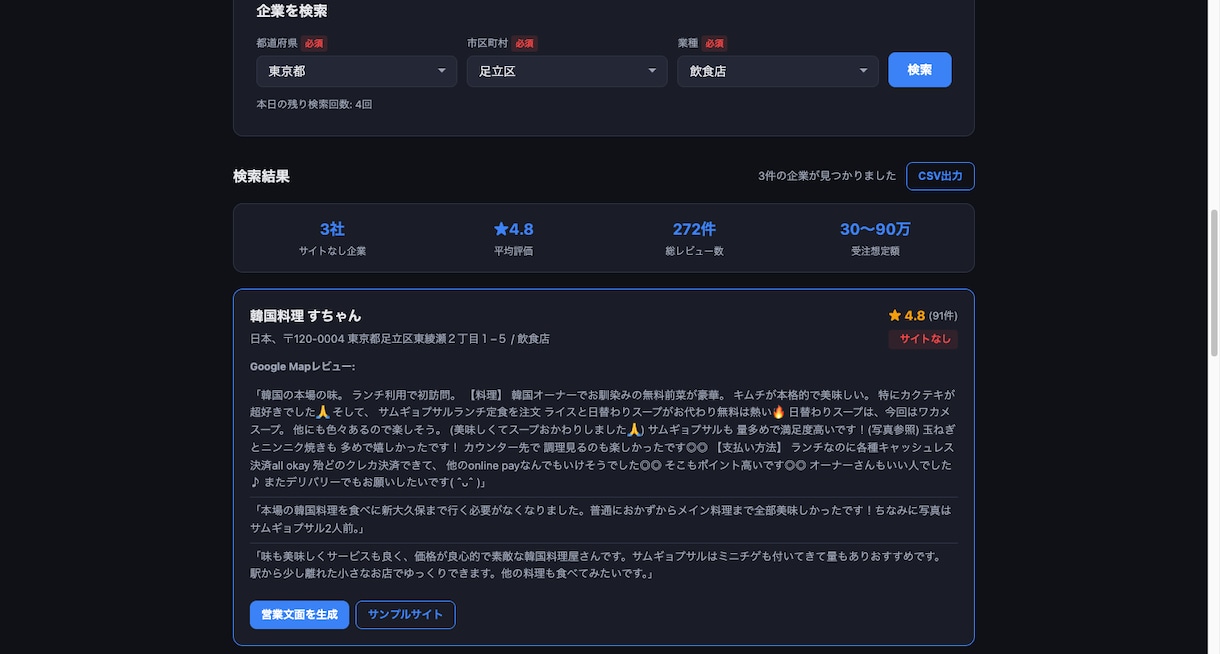Click the 272件 総レビュー数 statistic
Image resolution: width=1220 pixels, height=654 pixels.
694,238
